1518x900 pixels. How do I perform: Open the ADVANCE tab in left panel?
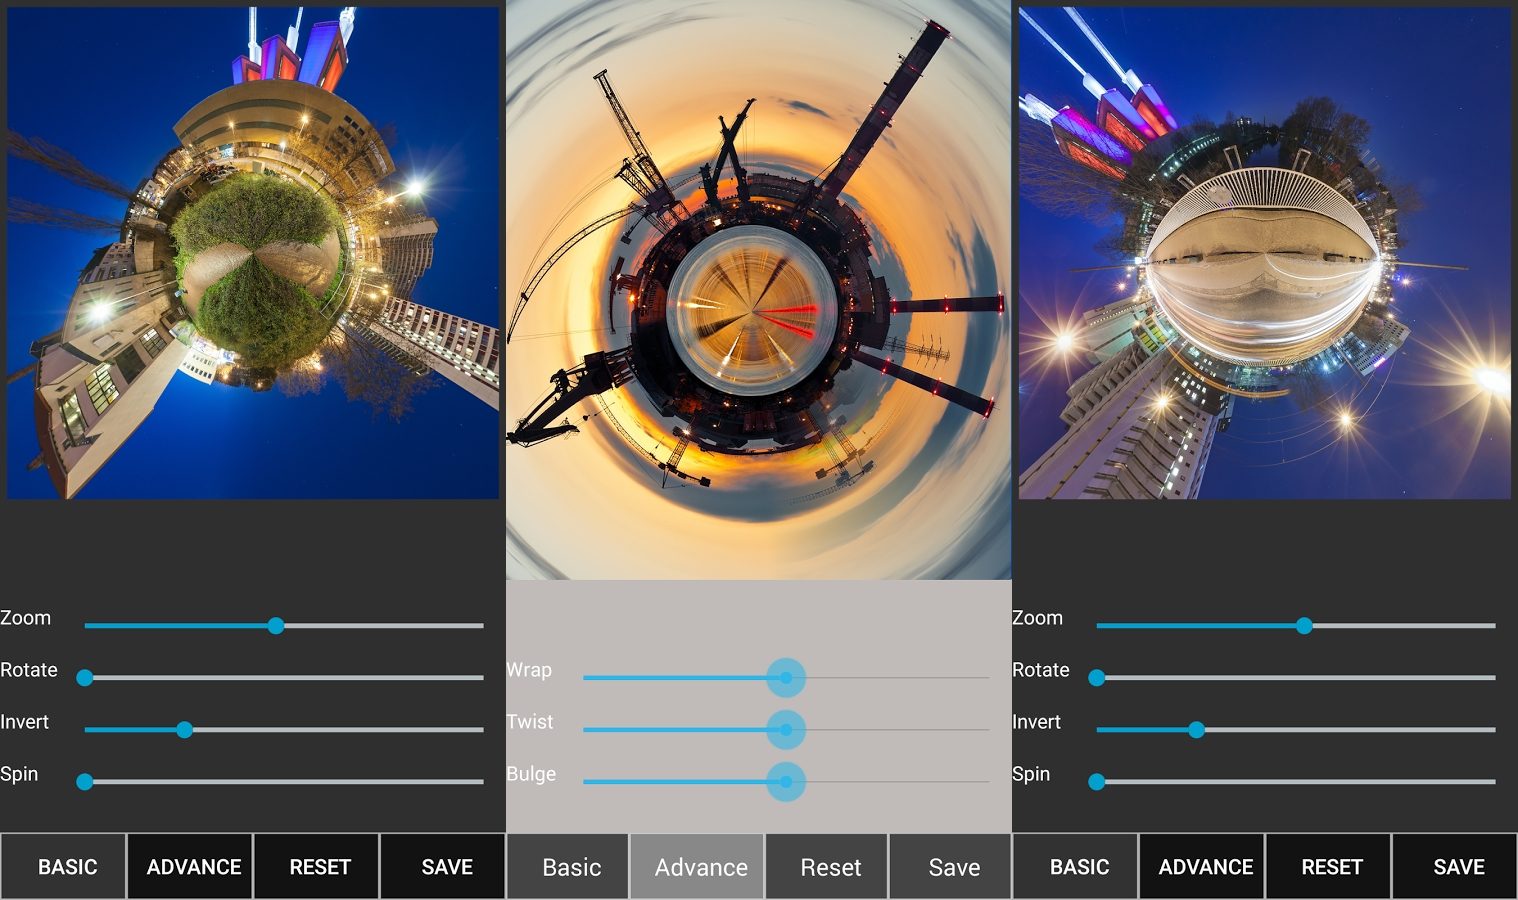190,866
